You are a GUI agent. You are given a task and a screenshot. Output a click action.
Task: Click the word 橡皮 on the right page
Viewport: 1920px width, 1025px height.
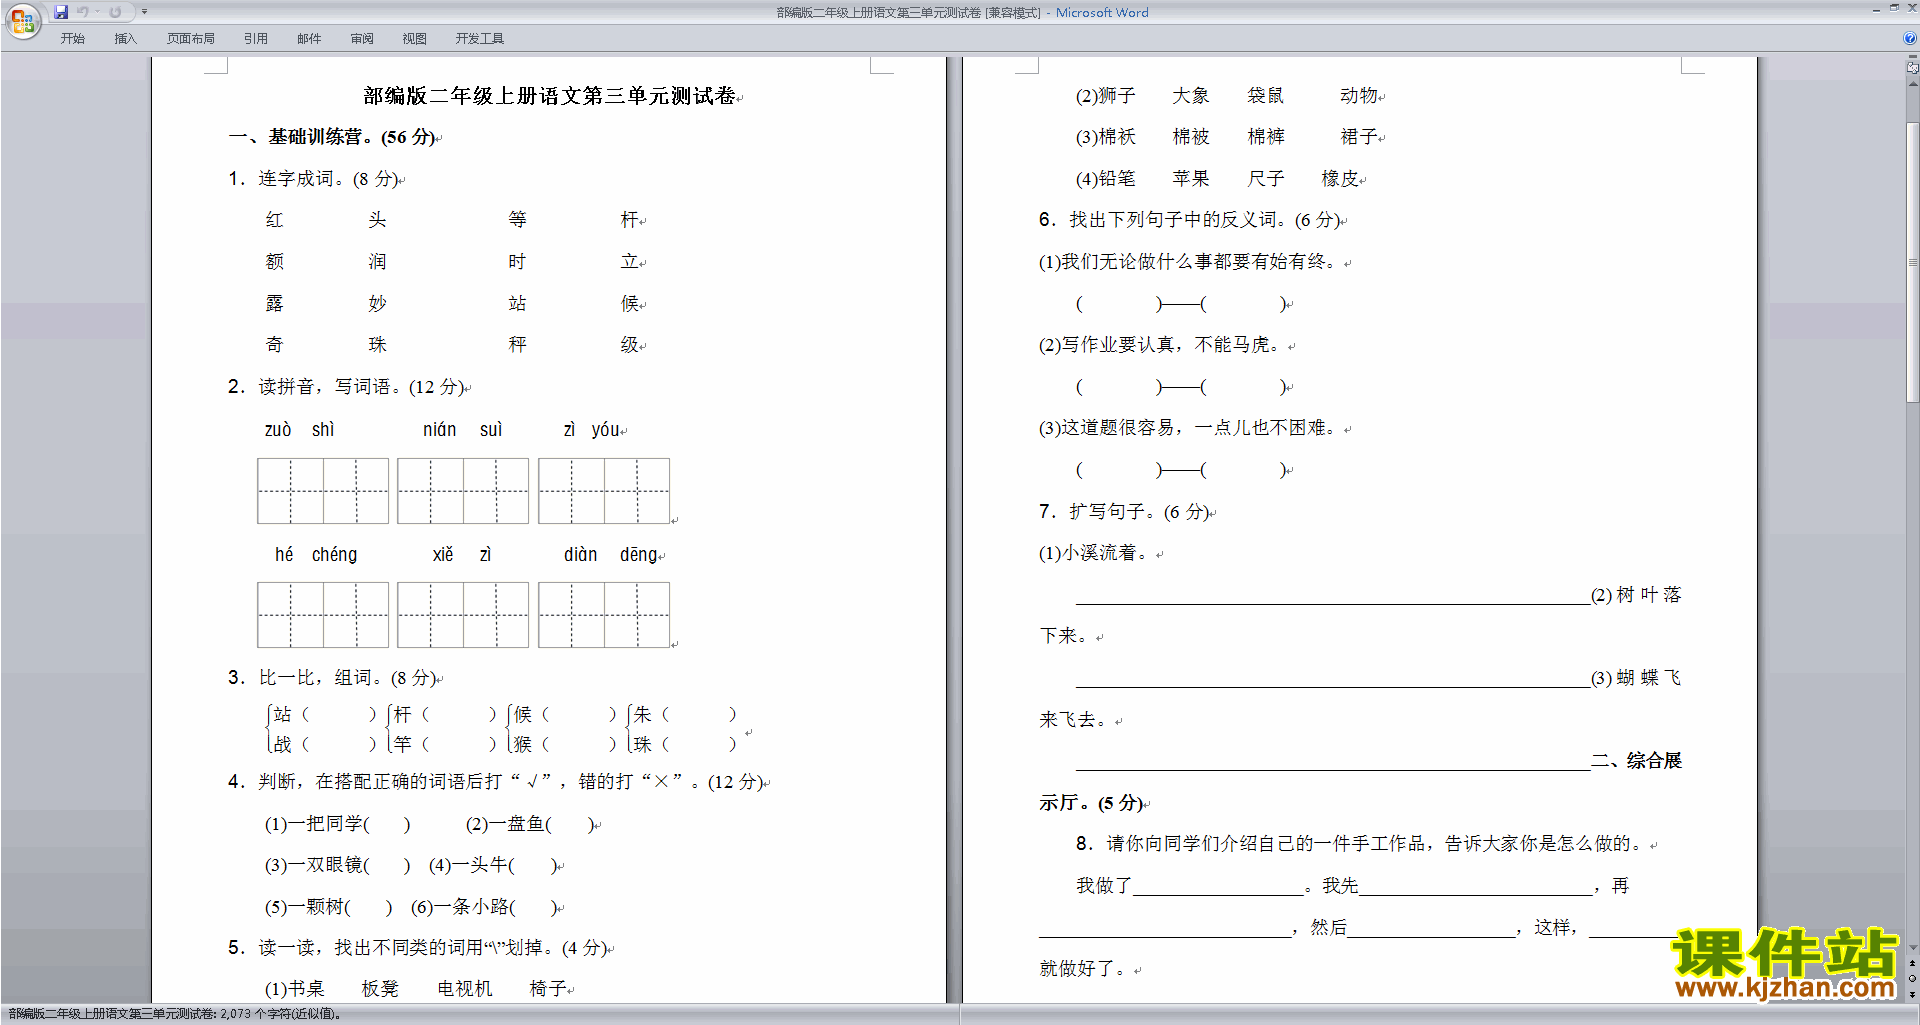click(x=1340, y=179)
